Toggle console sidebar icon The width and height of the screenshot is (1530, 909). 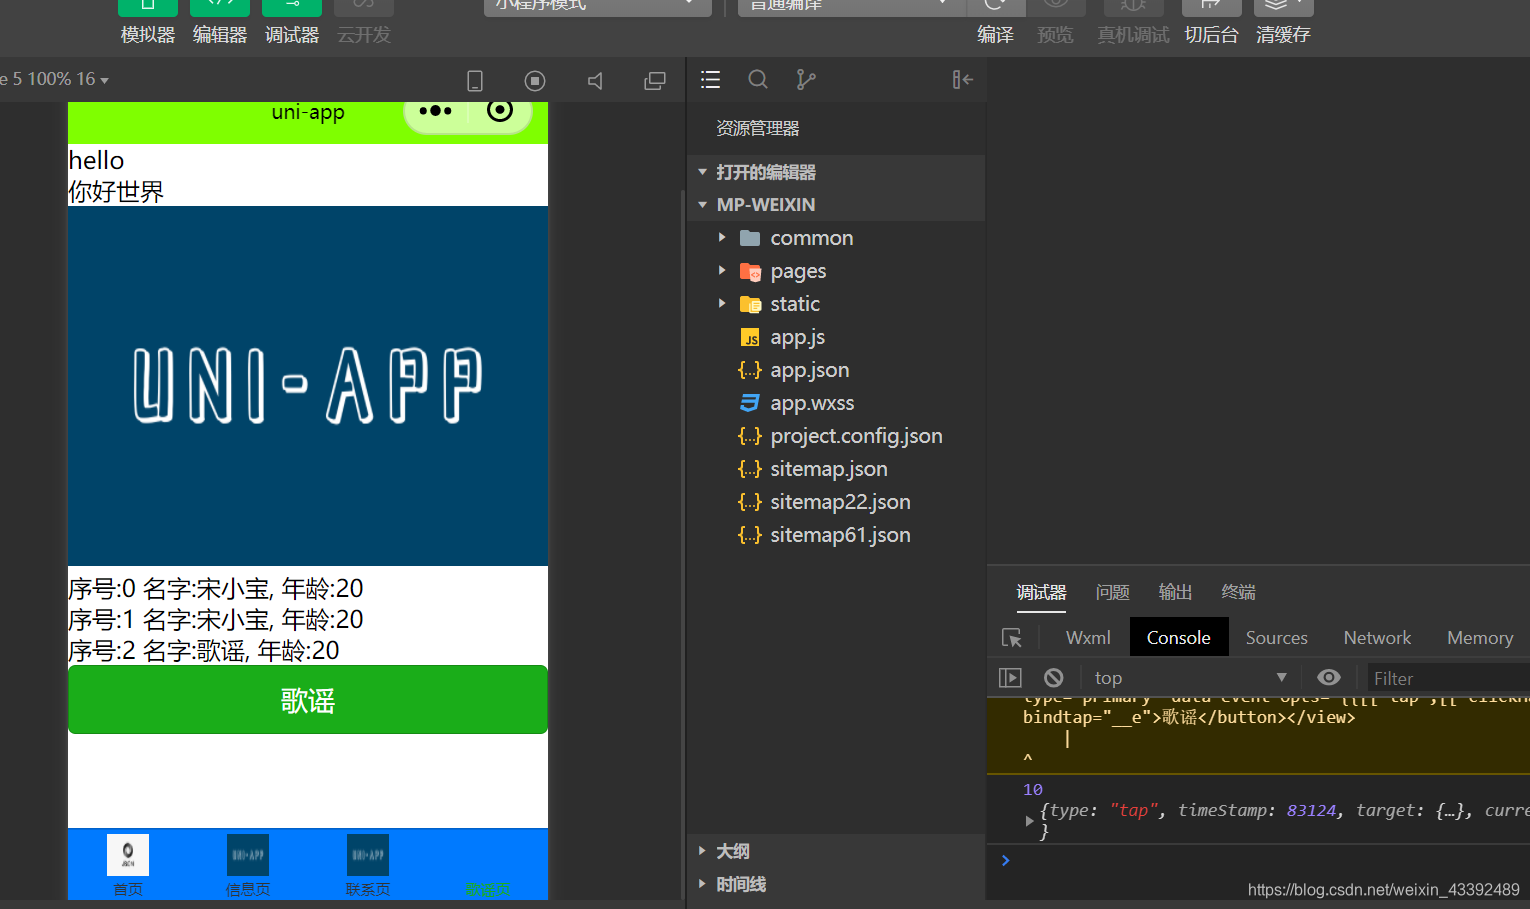click(1010, 678)
